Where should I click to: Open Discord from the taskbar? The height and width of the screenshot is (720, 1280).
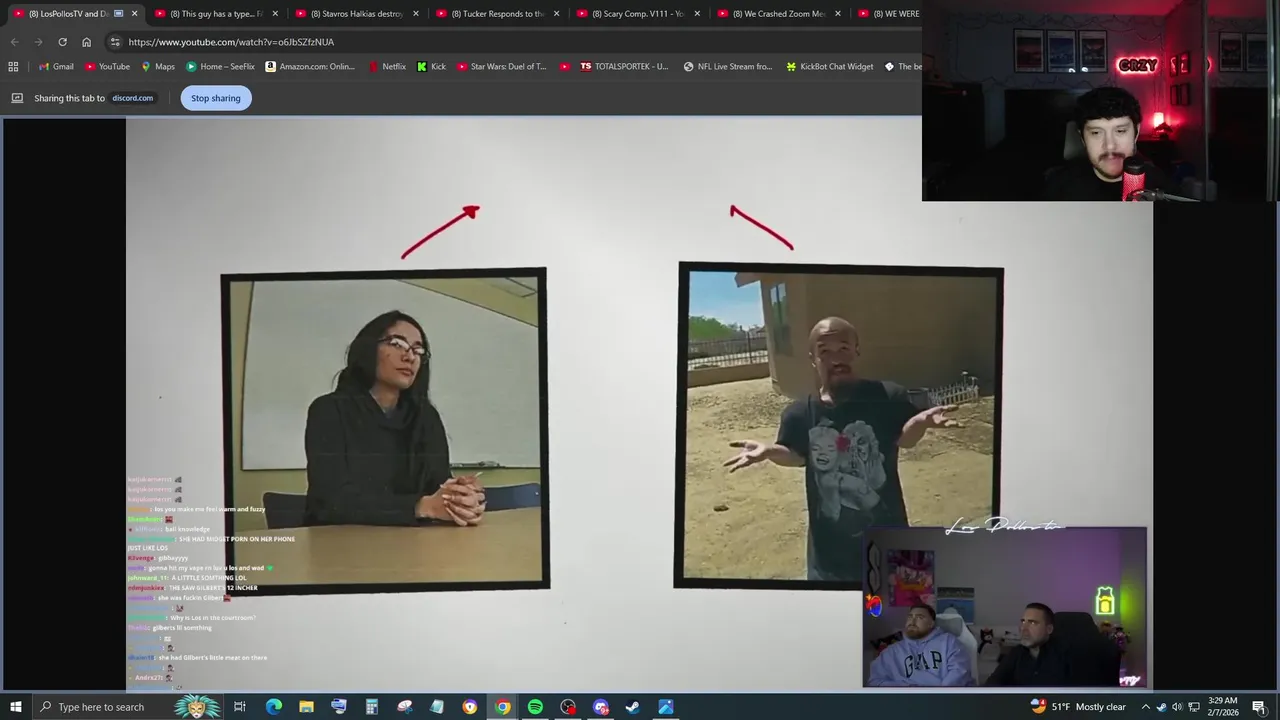pos(600,707)
